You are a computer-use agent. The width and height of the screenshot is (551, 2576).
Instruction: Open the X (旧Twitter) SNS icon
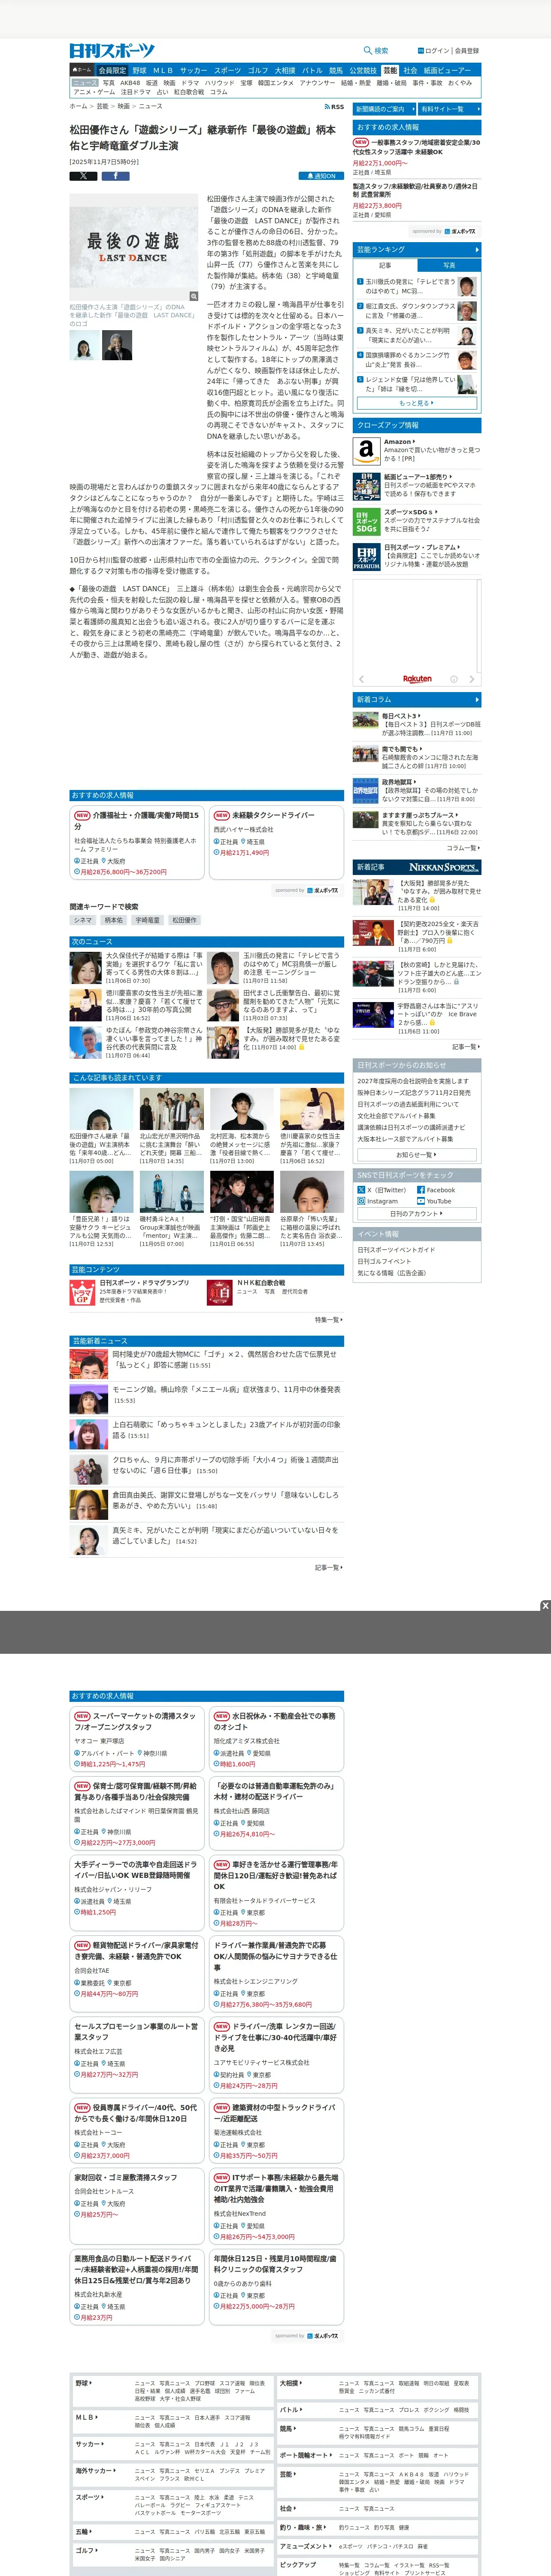coord(361,1190)
